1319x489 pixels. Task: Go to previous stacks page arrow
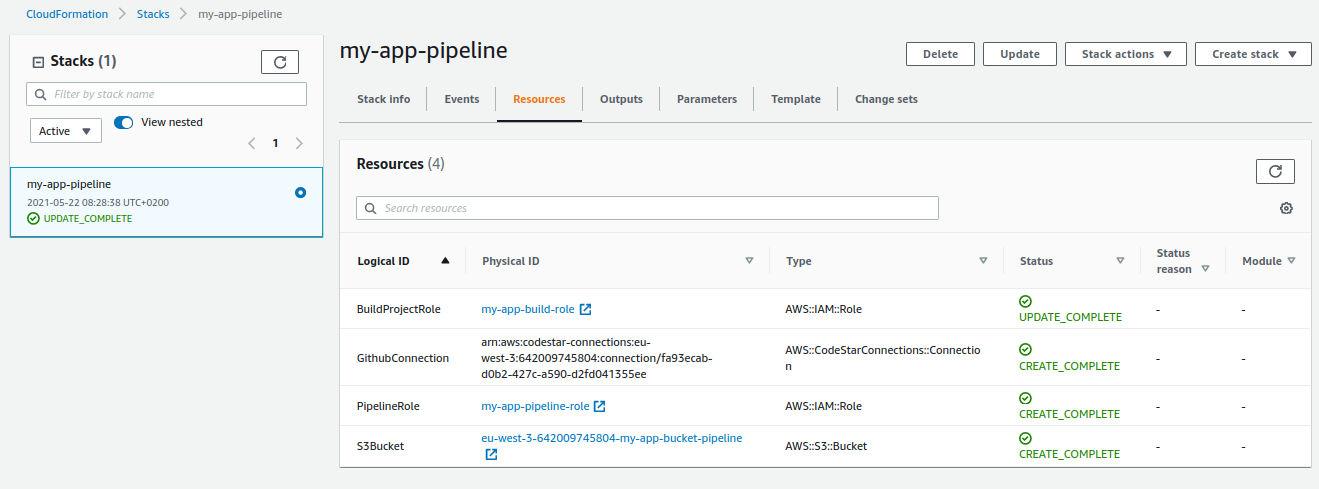click(252, 143)
